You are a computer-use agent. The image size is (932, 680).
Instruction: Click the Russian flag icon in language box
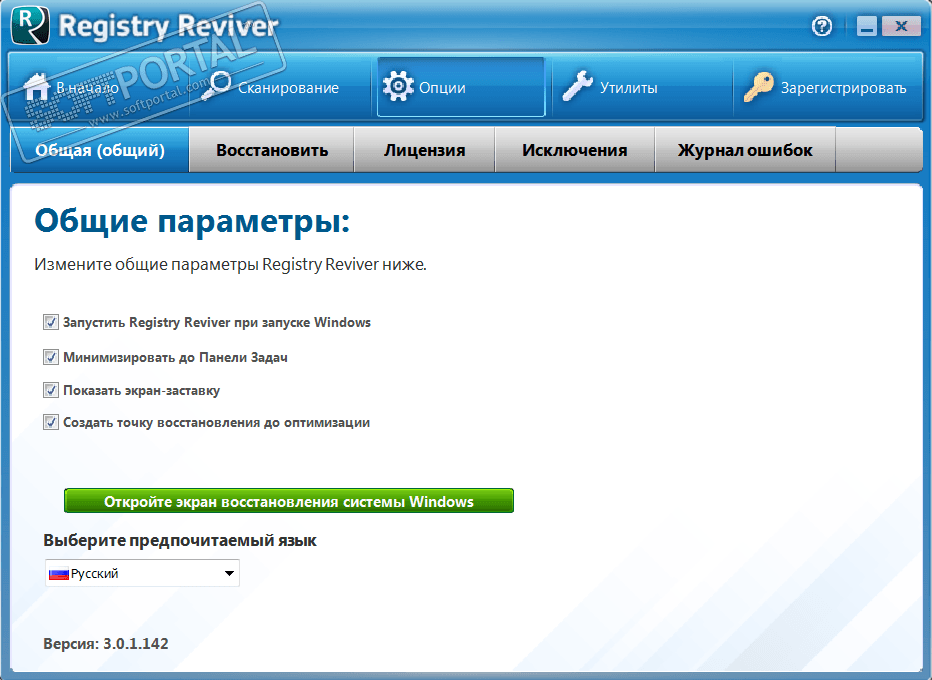pos(58,574)
